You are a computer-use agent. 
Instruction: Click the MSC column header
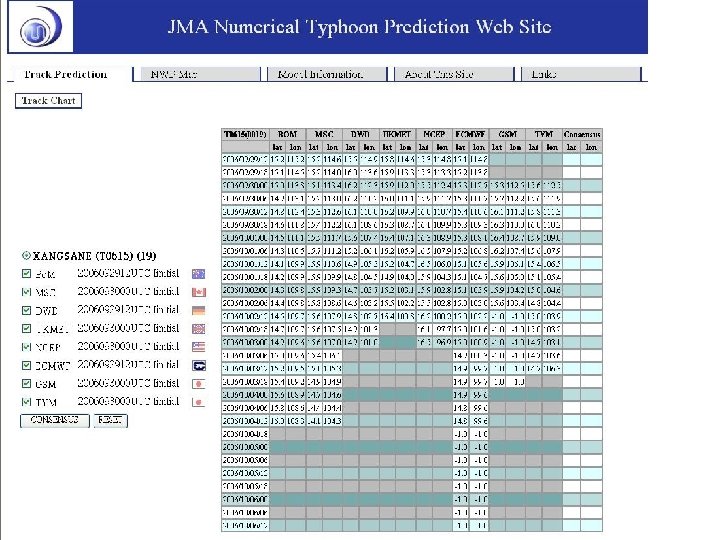pyautogui.click(x=324, y=135)
